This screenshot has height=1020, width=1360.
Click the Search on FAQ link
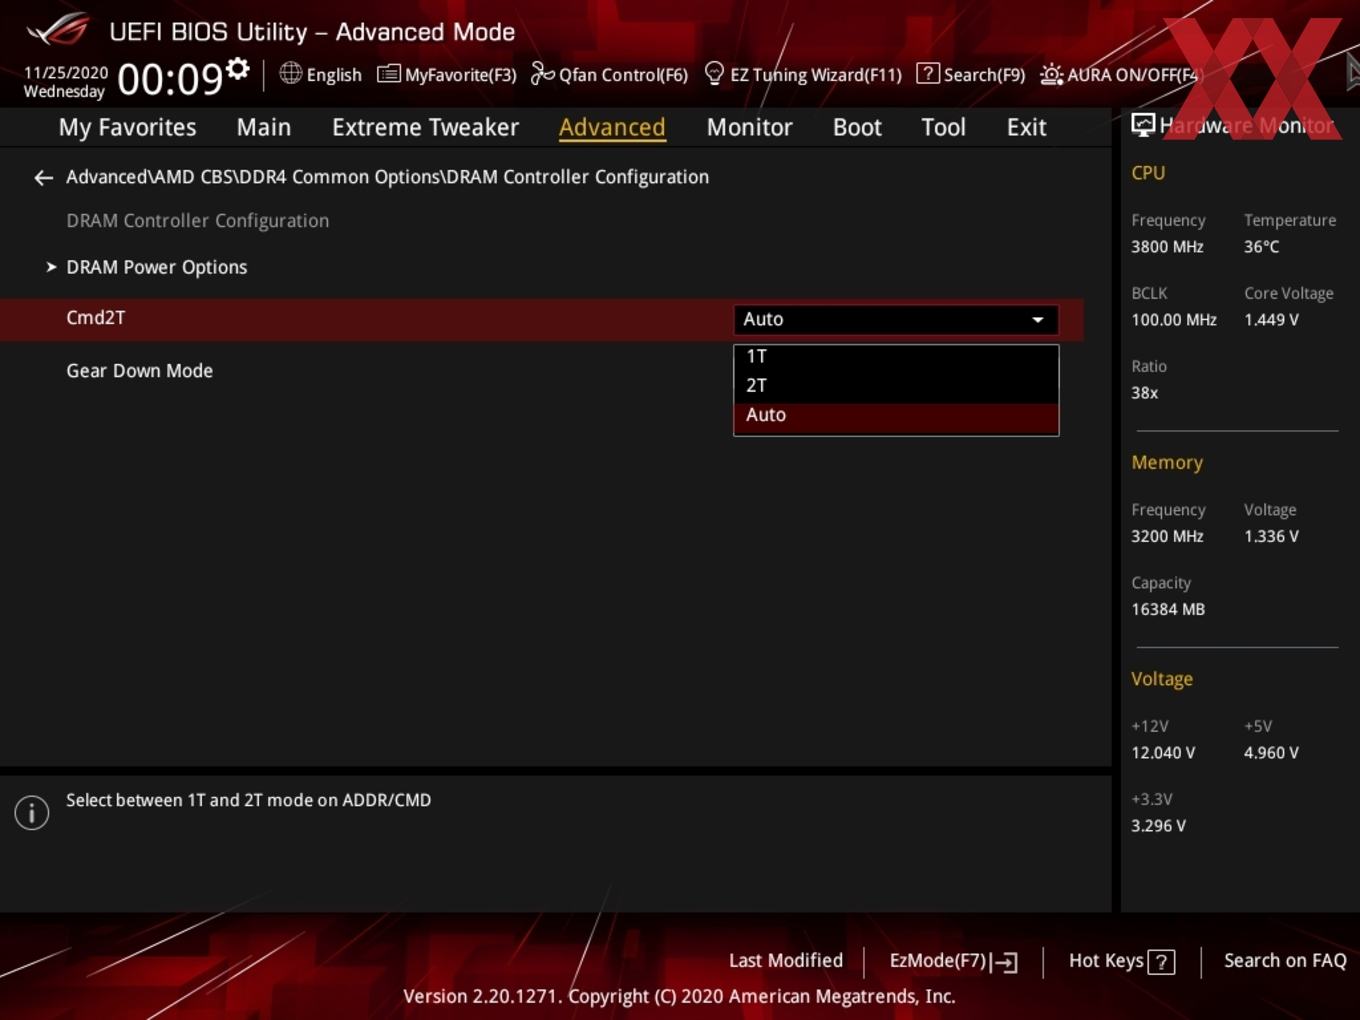1285,960
